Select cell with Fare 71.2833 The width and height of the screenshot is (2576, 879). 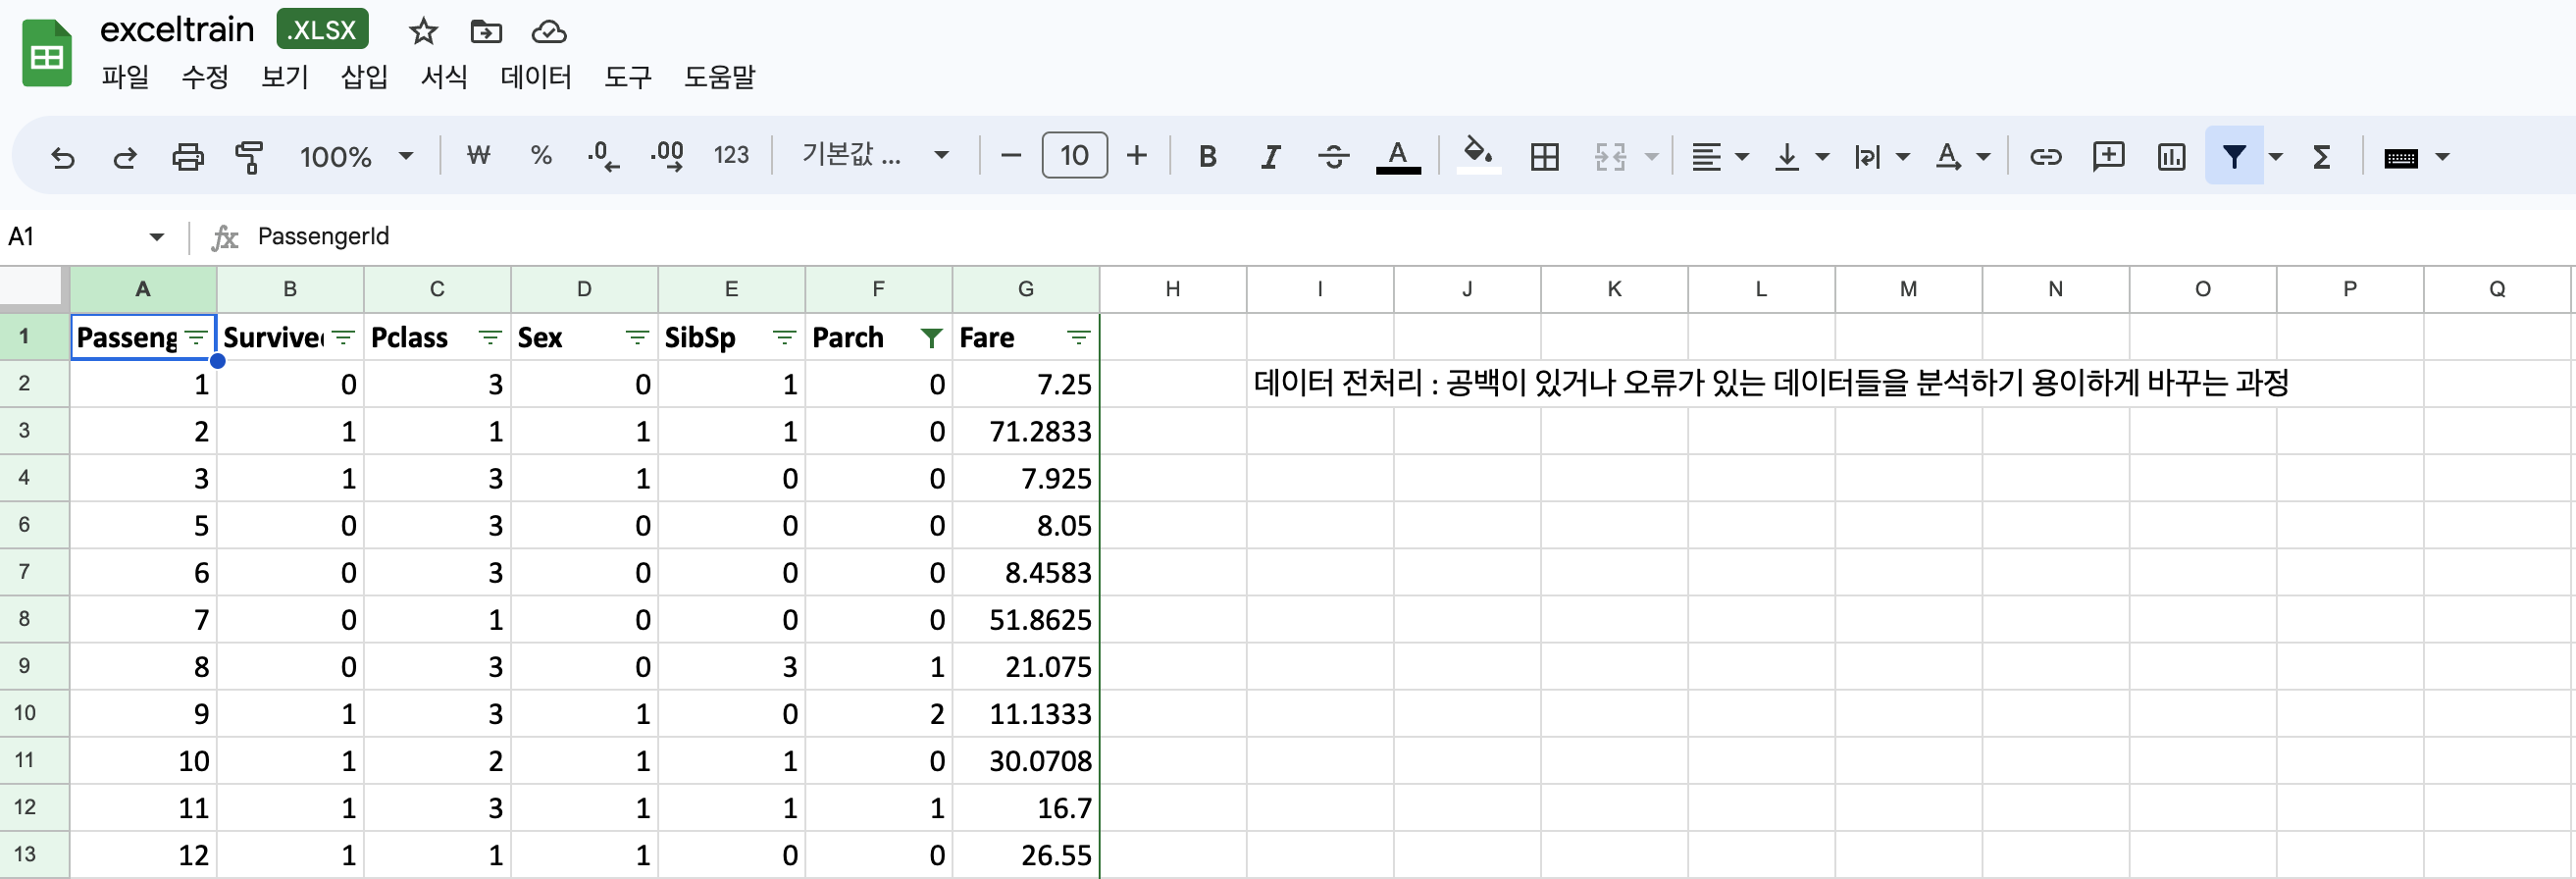(x=1026, y=431)
